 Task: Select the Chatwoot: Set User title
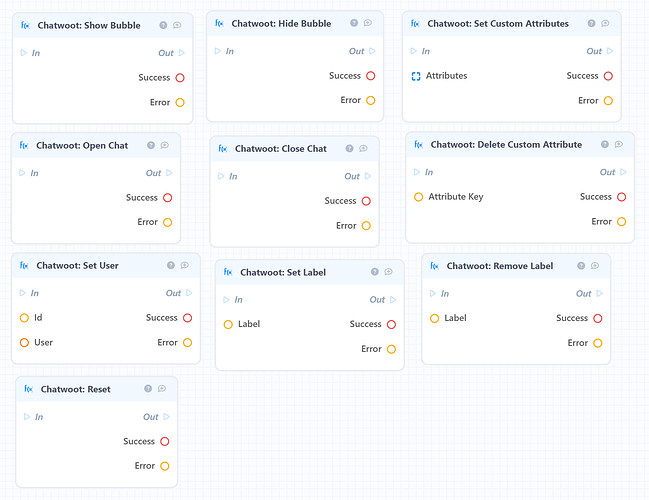(77, 265)
